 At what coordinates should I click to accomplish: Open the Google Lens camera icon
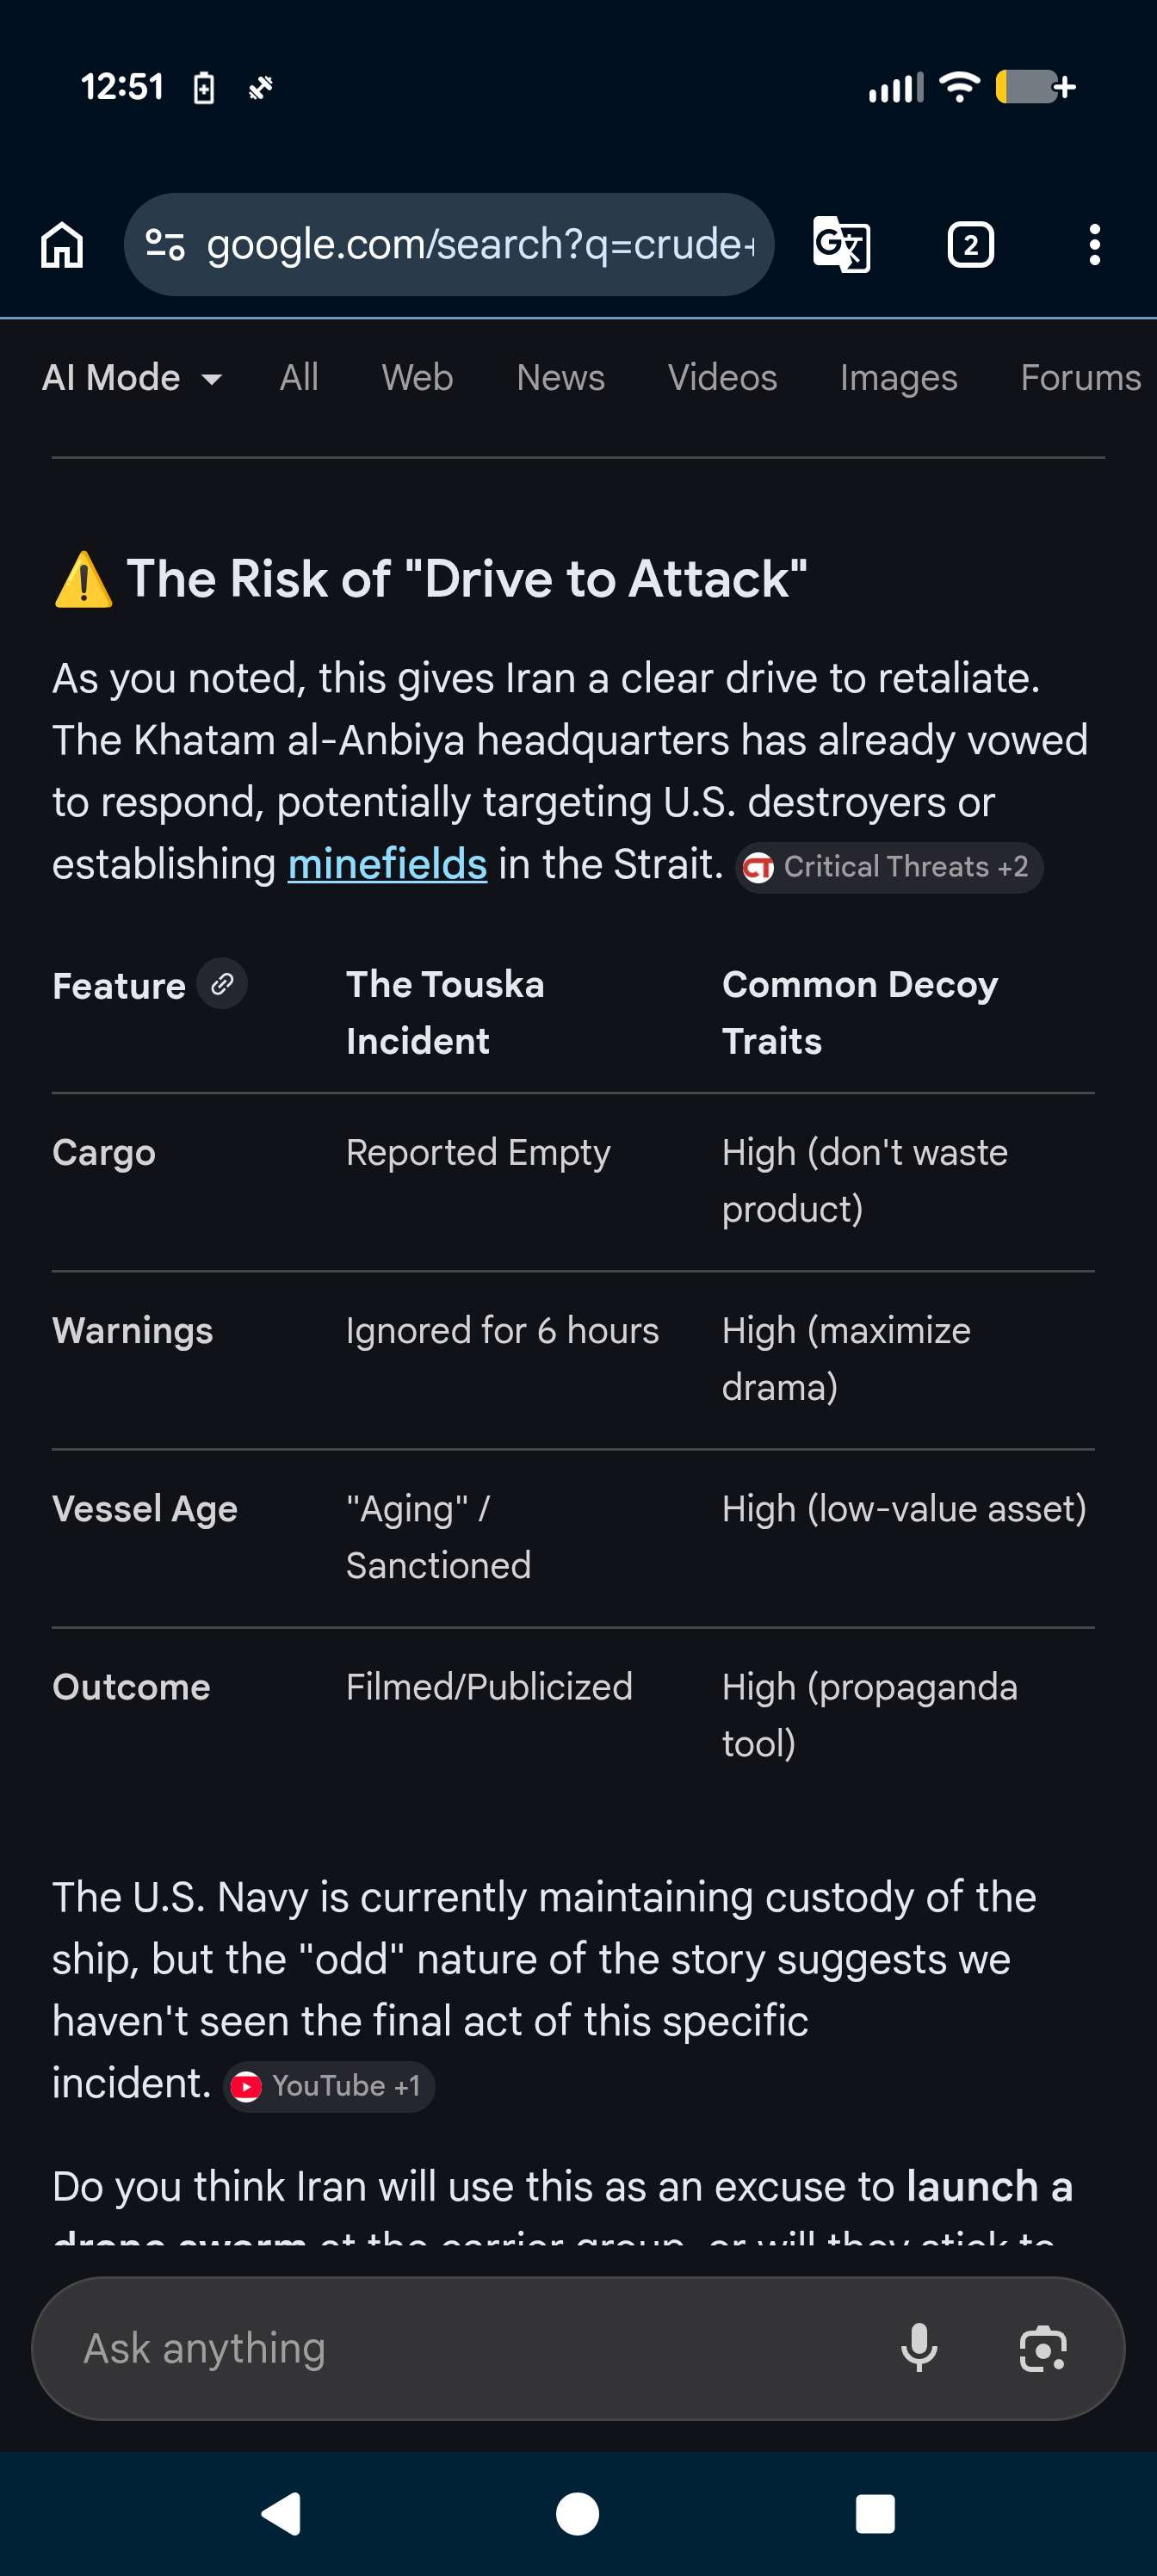(1043, 2348)
